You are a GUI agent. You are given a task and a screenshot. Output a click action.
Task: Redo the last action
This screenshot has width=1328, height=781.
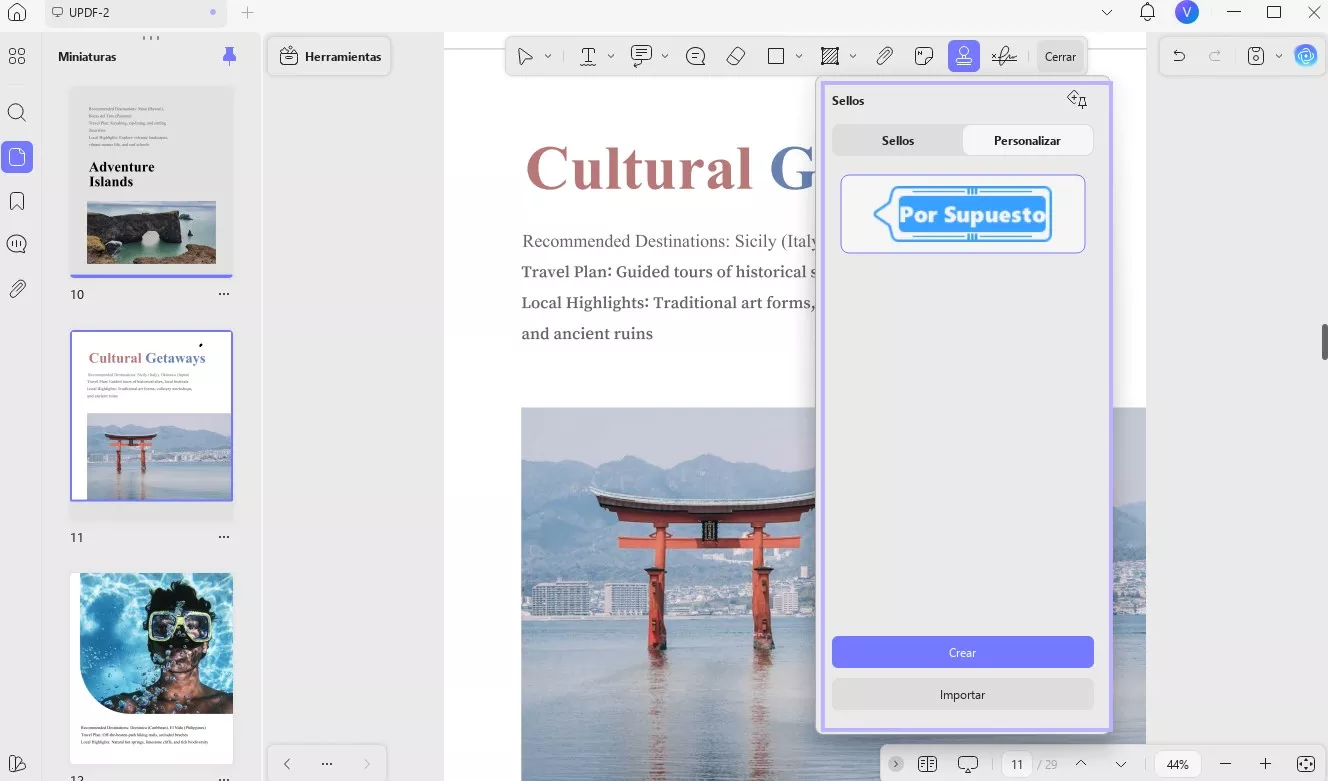(x=1215, y=57)
